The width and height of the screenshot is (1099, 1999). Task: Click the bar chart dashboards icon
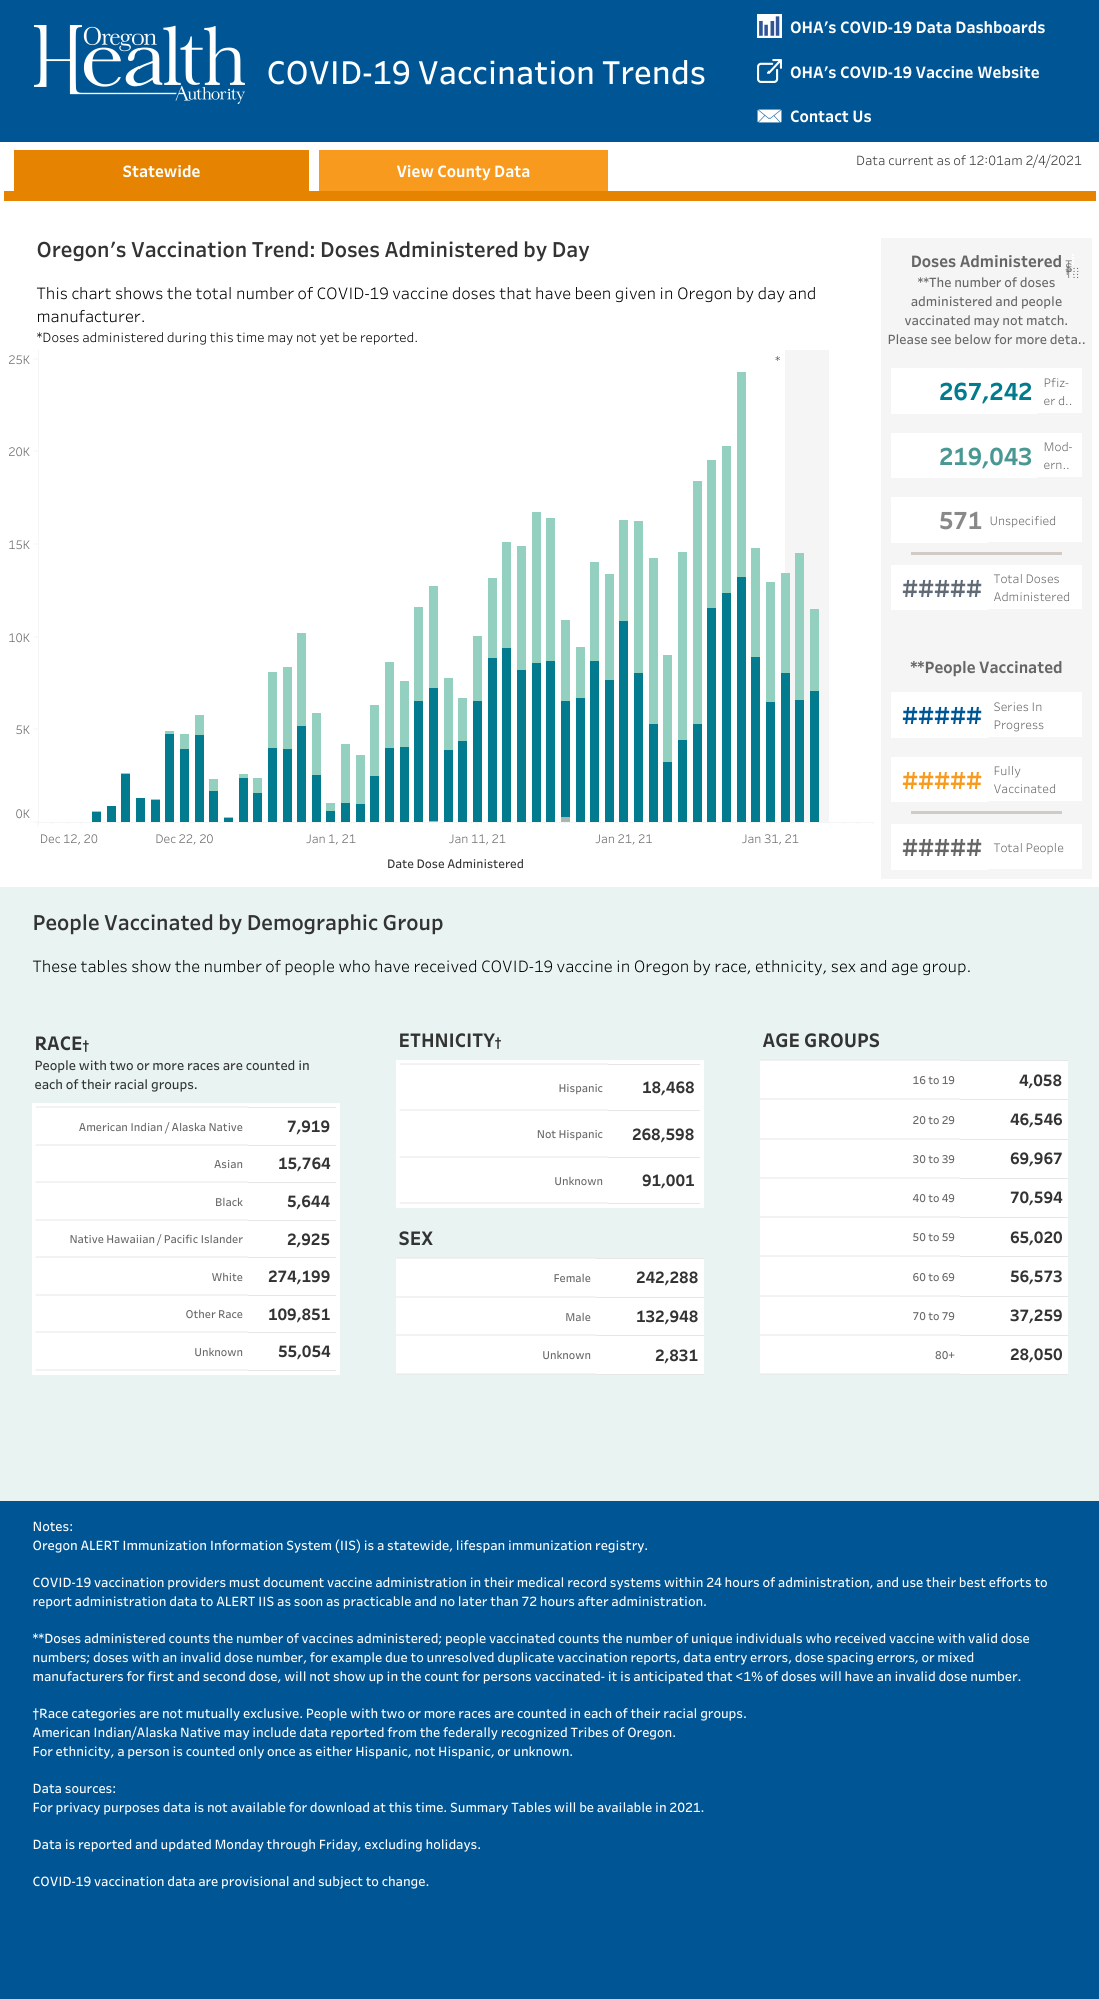coord(768,27)
